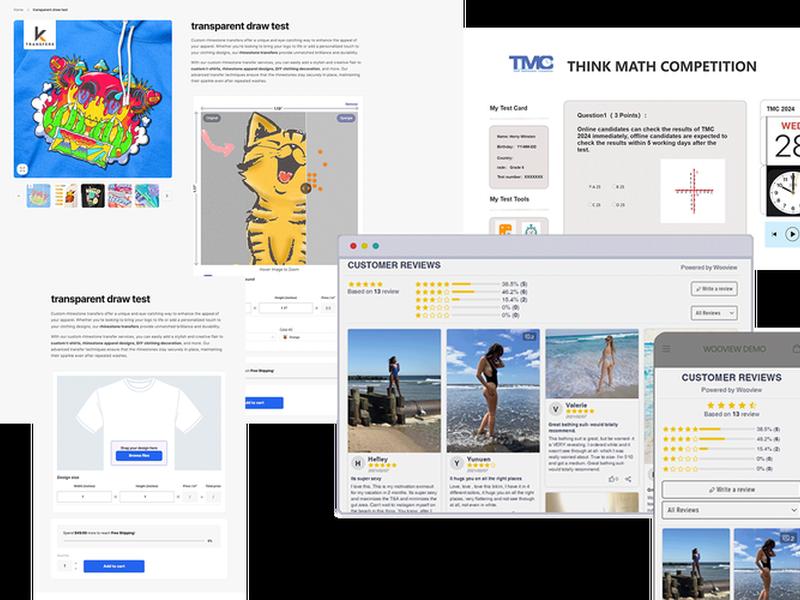Screen dimensions: 800x600
Task: Expand the All Reviews dropdown in the mobile view
Action: point(731,510)
